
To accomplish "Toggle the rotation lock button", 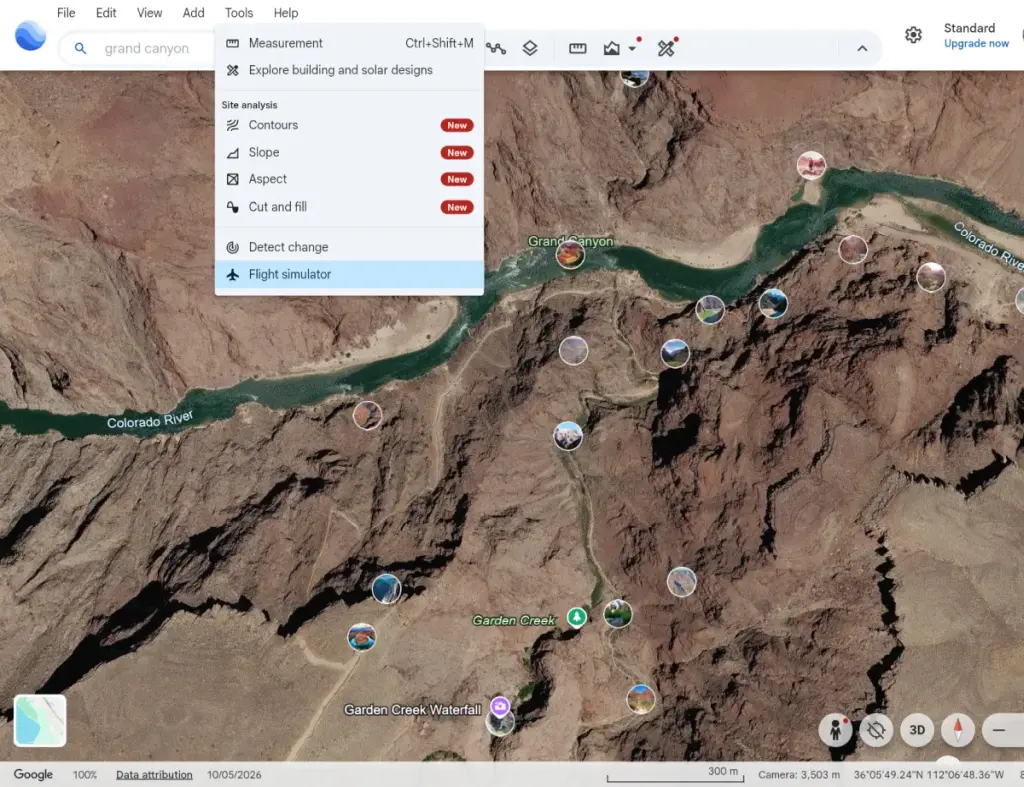I will (x=876, y=730).
